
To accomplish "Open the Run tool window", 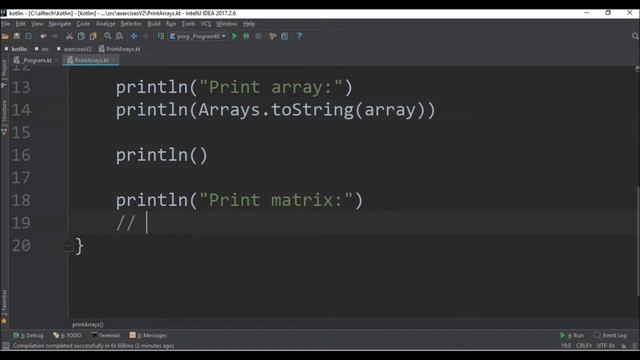I will point(572,336).
